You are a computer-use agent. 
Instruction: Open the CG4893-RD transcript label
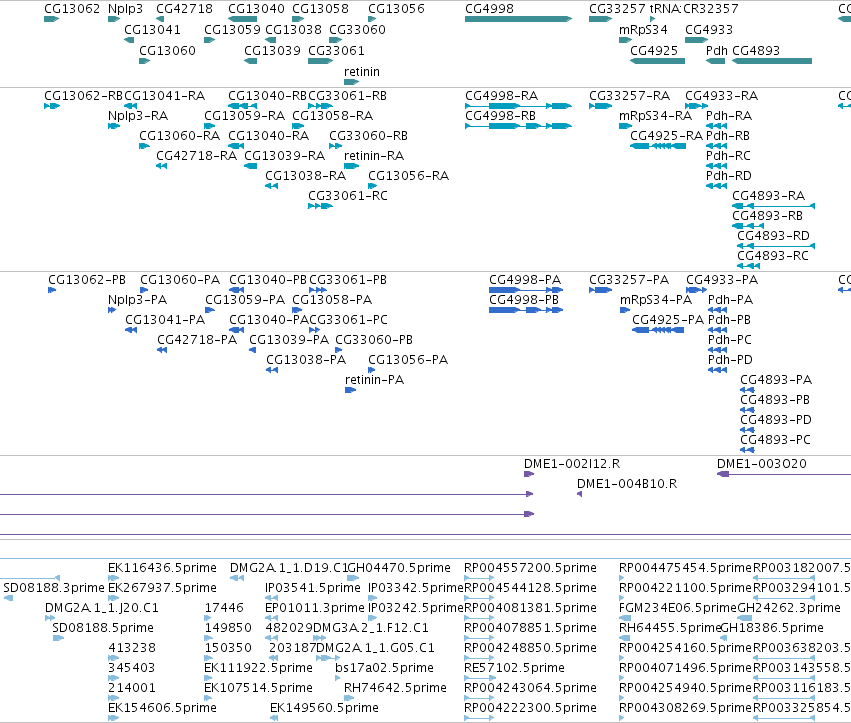pos(773,236)
